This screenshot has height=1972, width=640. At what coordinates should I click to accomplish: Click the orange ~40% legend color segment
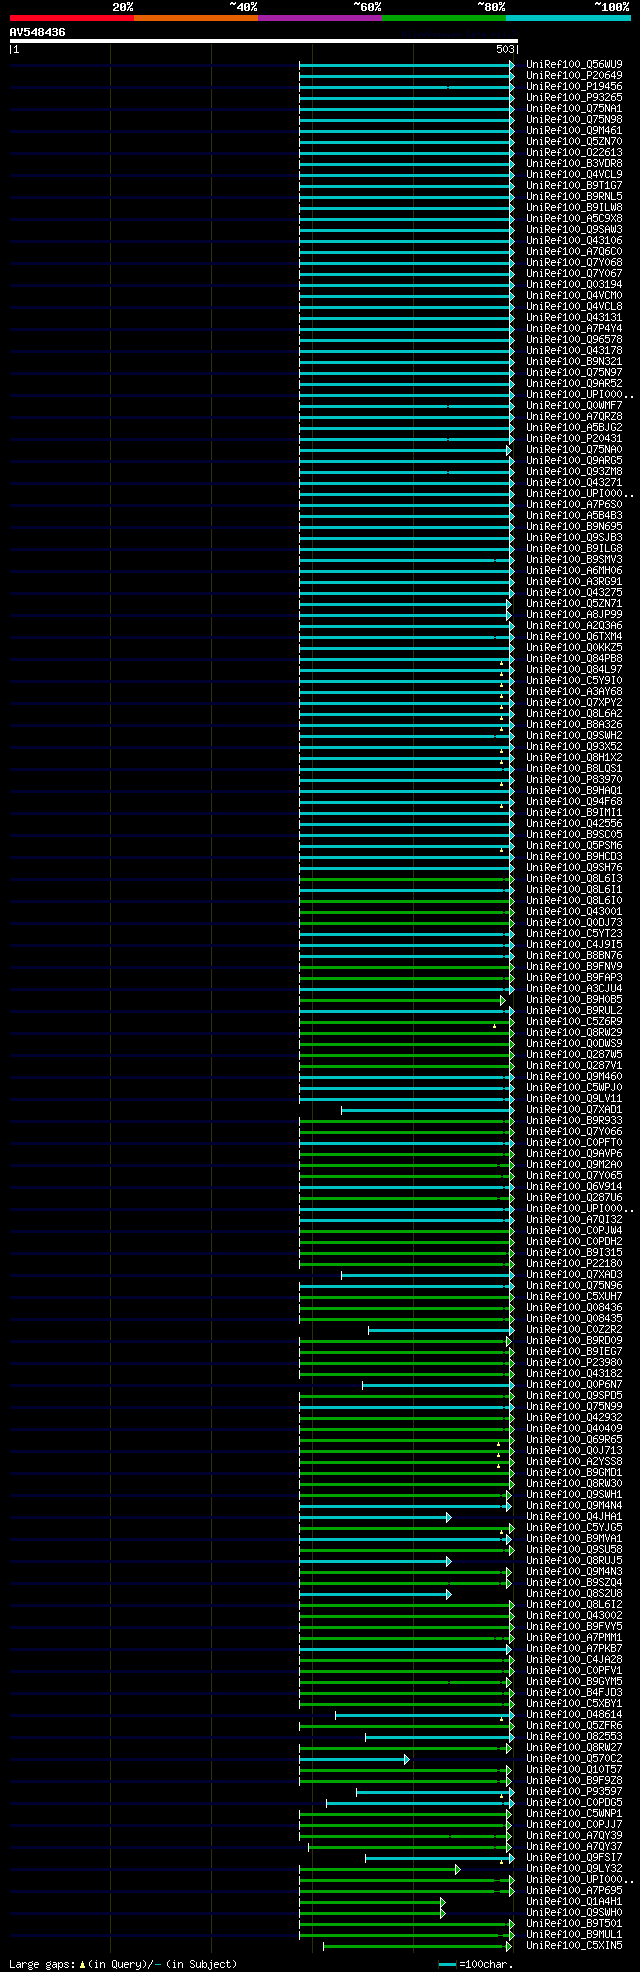pyautogui.click(x=196, y=18)
